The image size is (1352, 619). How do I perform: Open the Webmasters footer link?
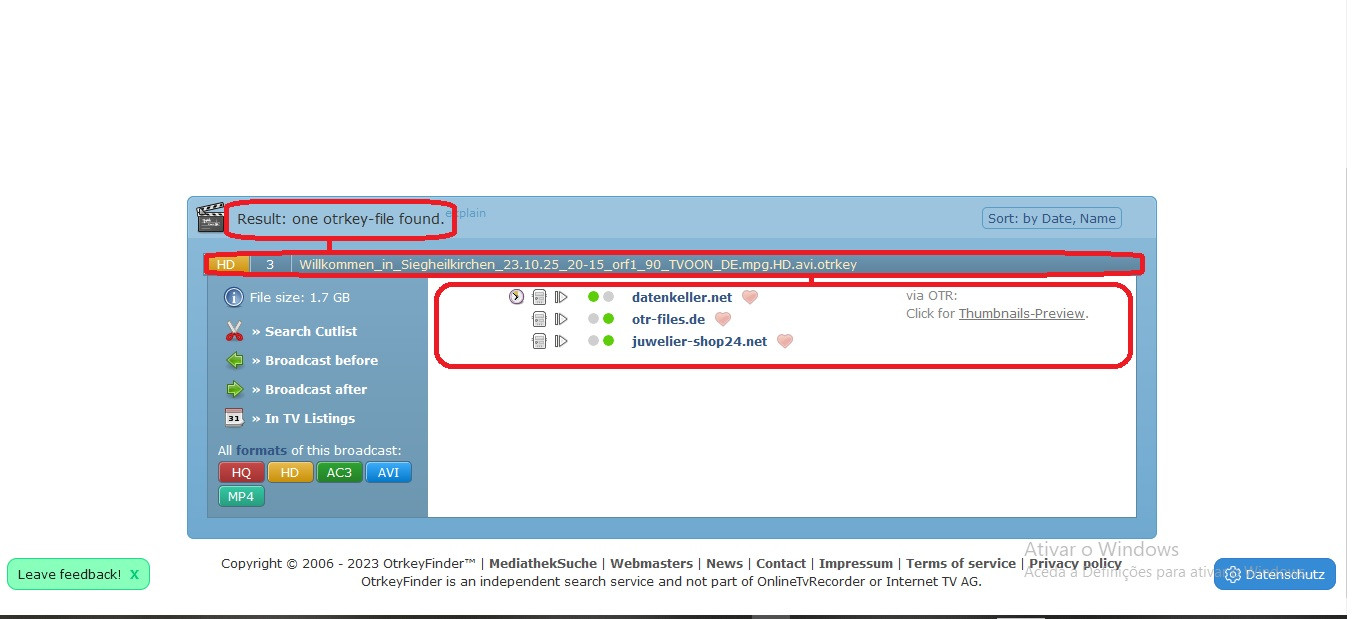point(652,563)
